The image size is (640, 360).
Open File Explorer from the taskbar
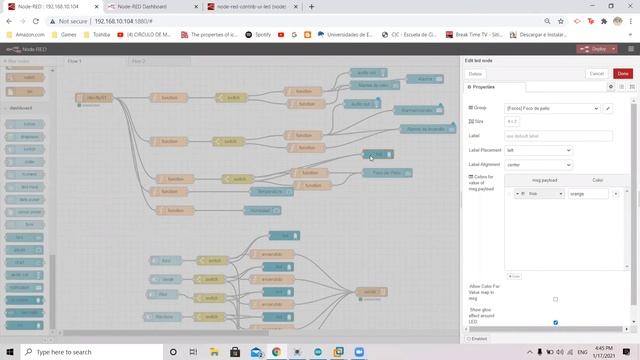tap(214, 352)
